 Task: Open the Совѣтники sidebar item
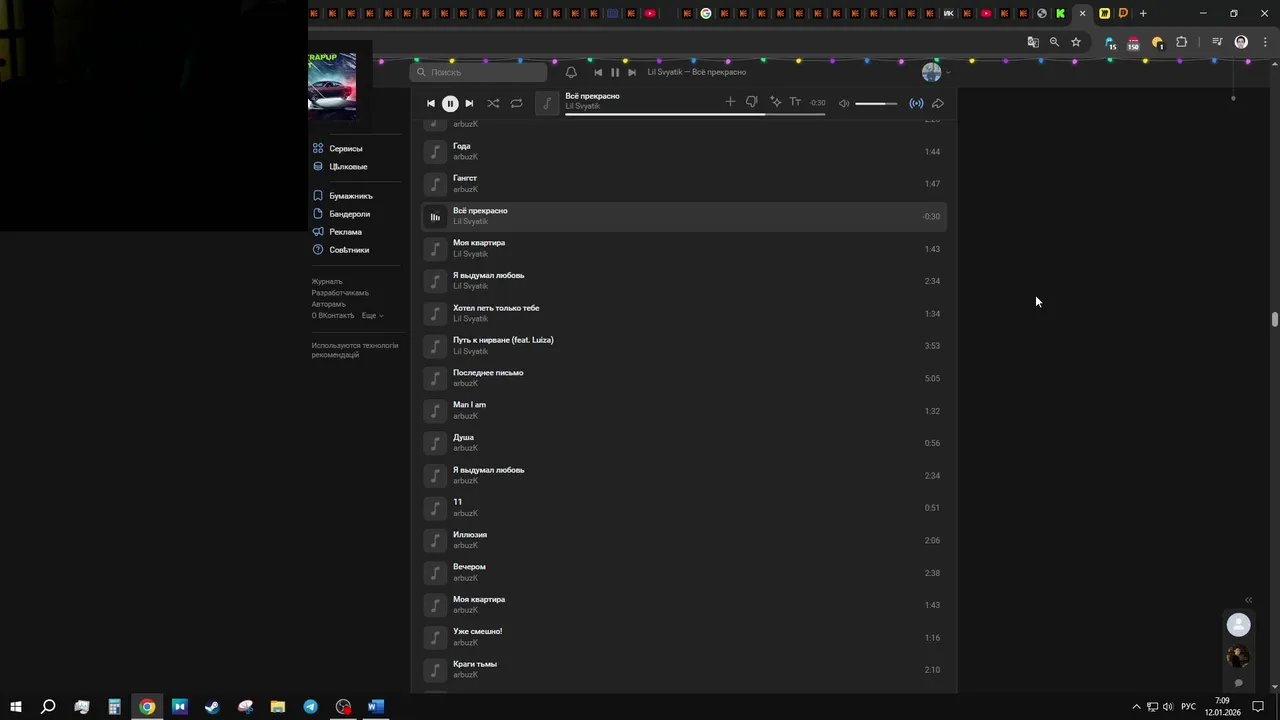[340, 250]
